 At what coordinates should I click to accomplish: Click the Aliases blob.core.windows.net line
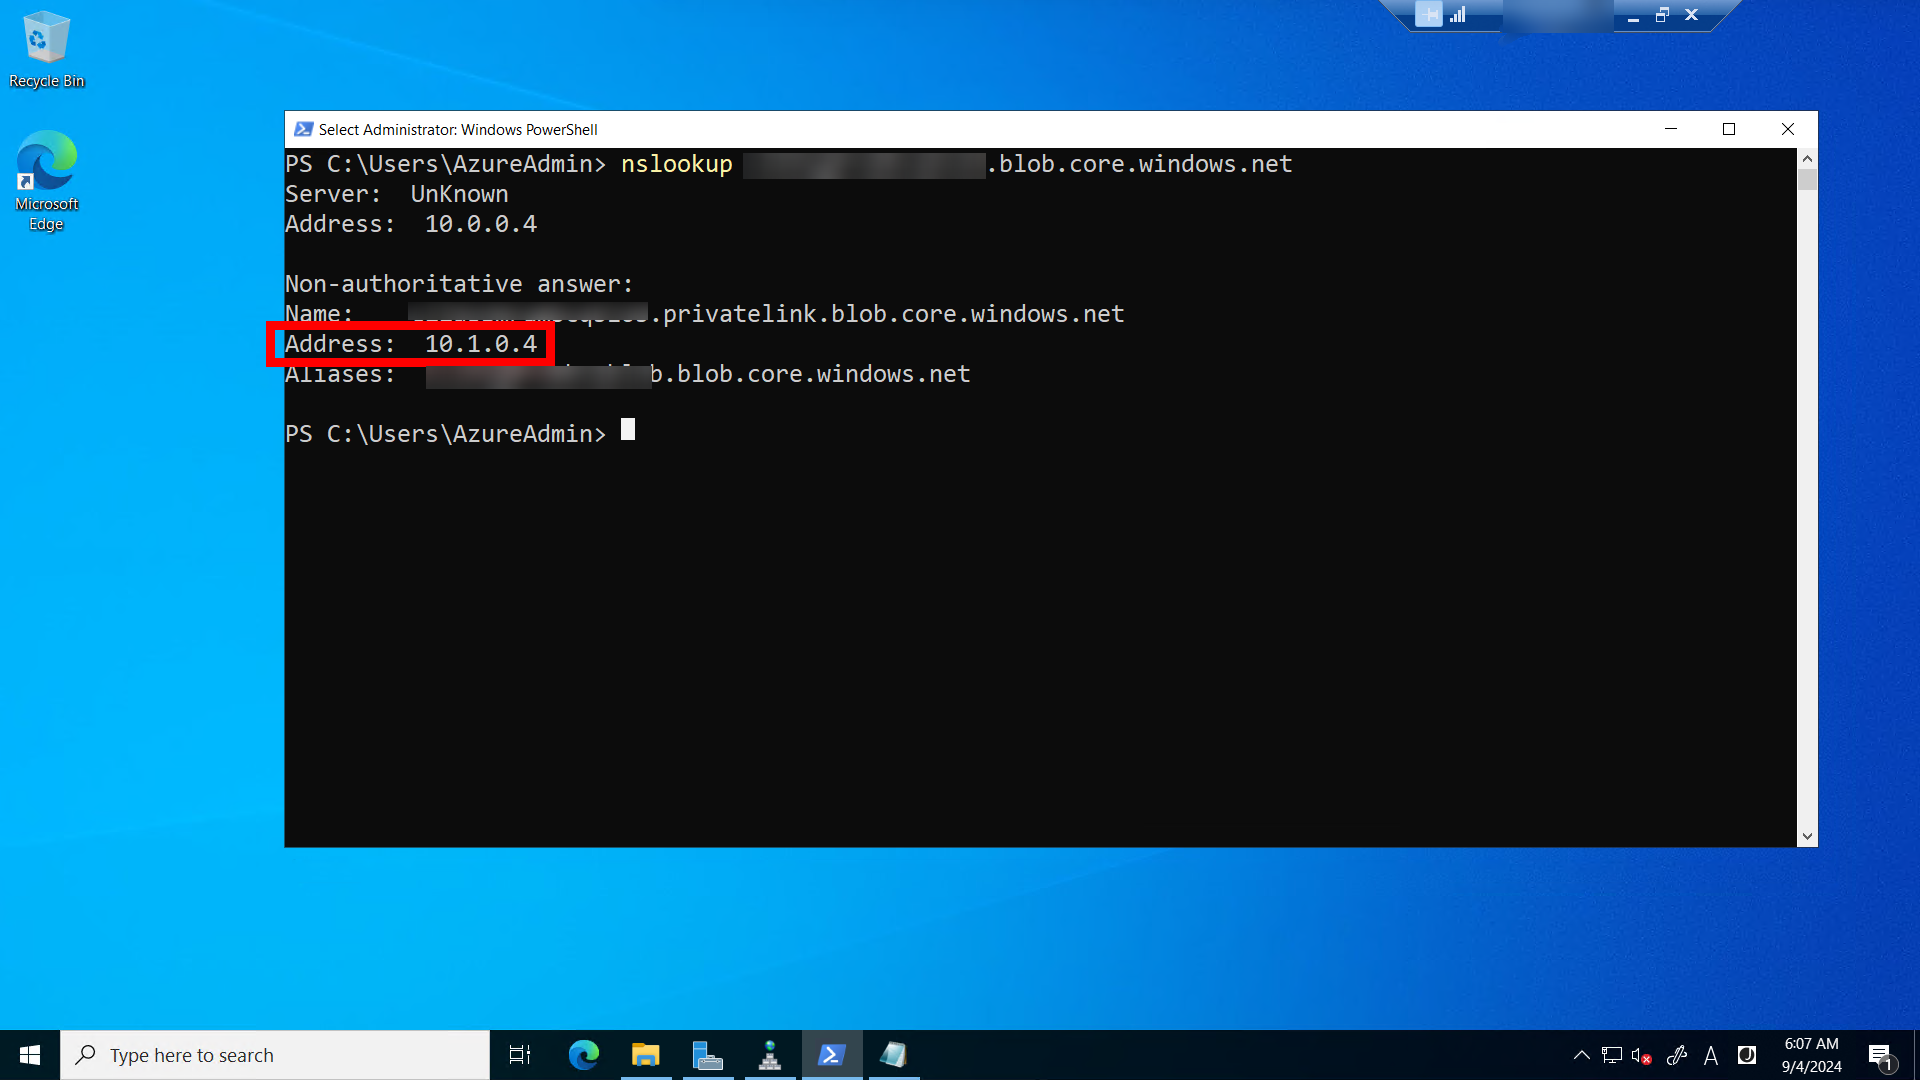tap(628, 374)
